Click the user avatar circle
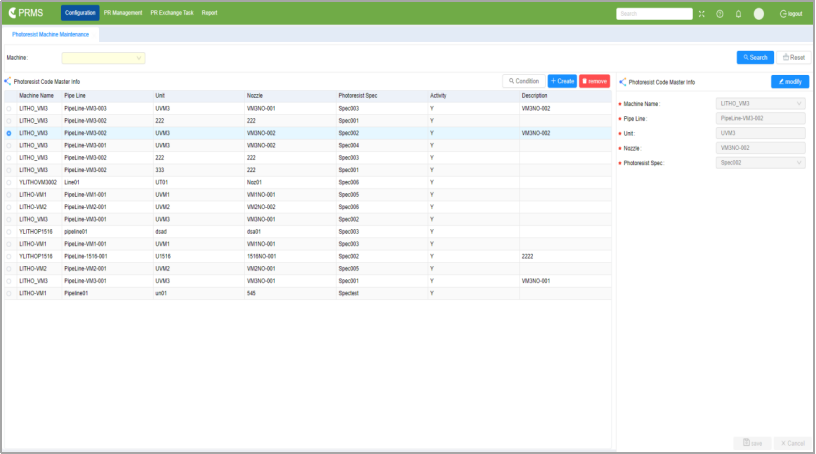816x454 pixels. [759, 14]
